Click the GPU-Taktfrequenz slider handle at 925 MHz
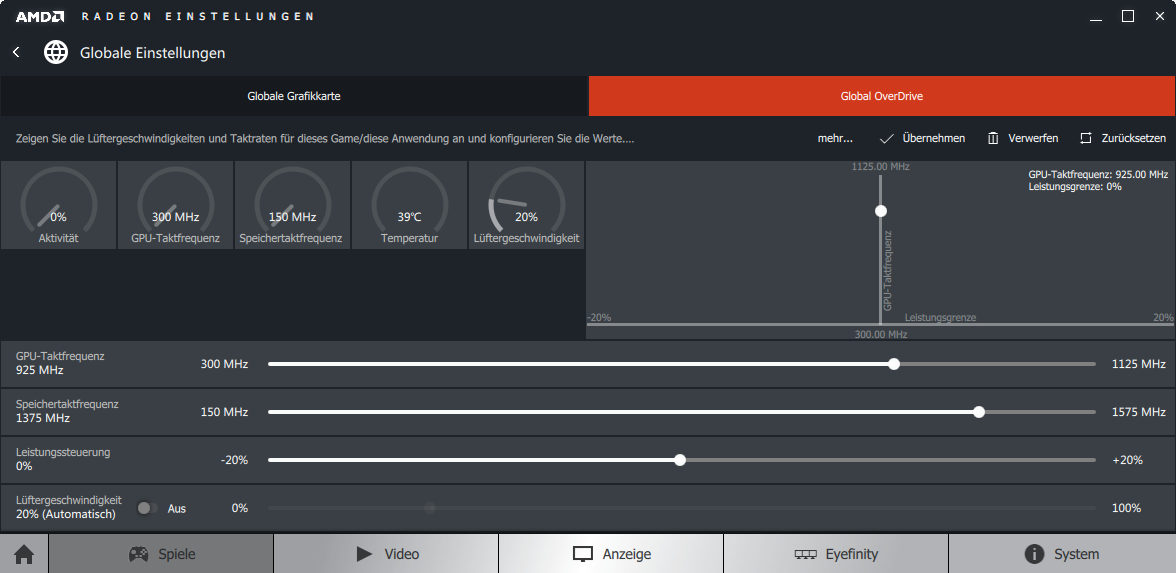Screen dimensions: 1176x573 [893, 364]
